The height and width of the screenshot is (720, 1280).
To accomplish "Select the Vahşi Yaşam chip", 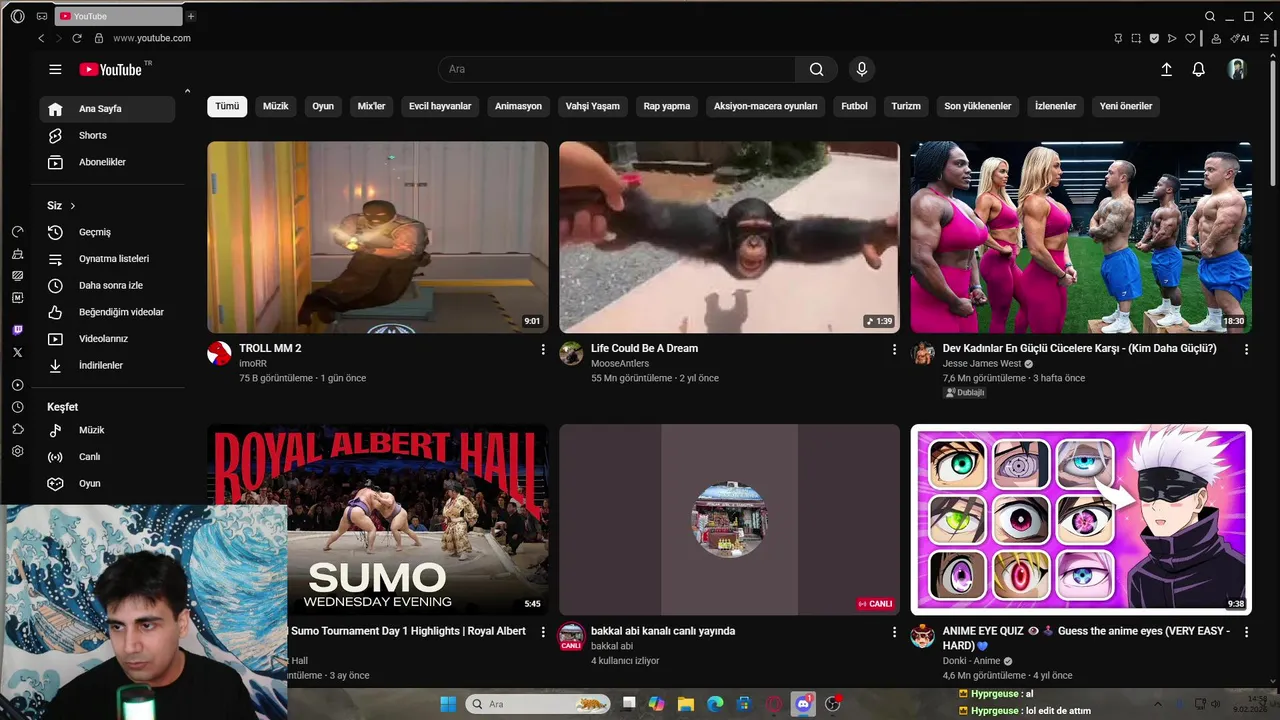I will coord(592,106).
